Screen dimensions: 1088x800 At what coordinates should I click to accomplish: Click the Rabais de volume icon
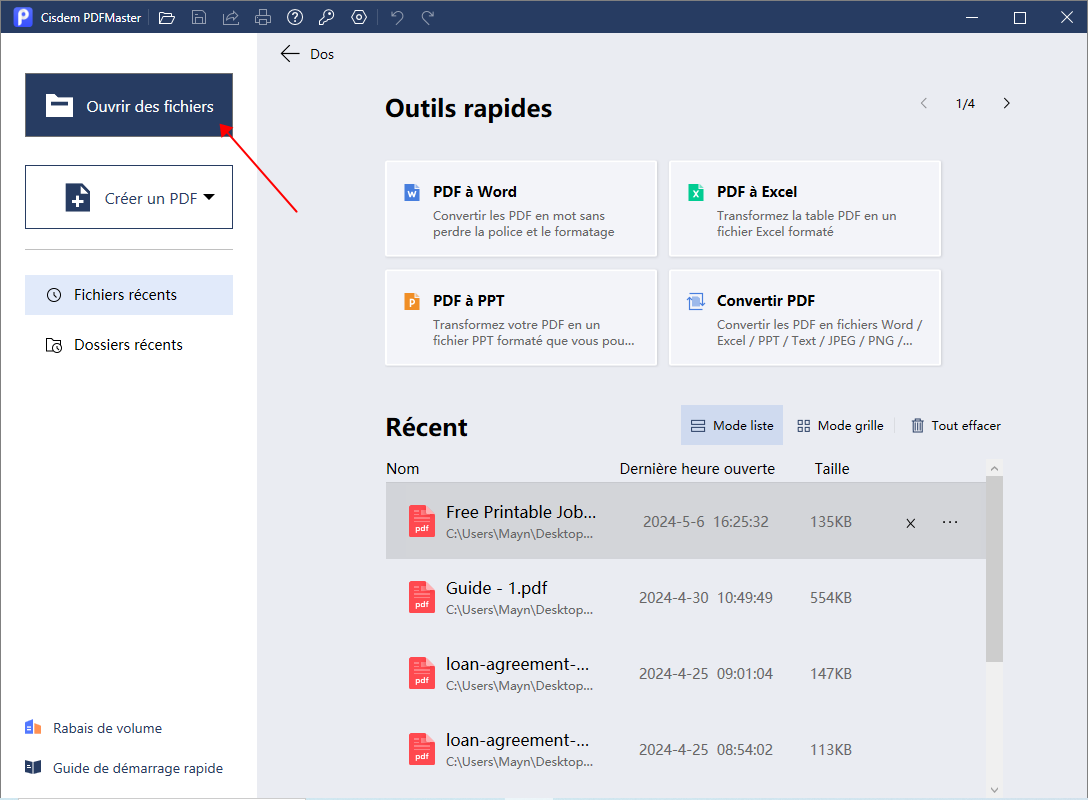tap(33, 727)
